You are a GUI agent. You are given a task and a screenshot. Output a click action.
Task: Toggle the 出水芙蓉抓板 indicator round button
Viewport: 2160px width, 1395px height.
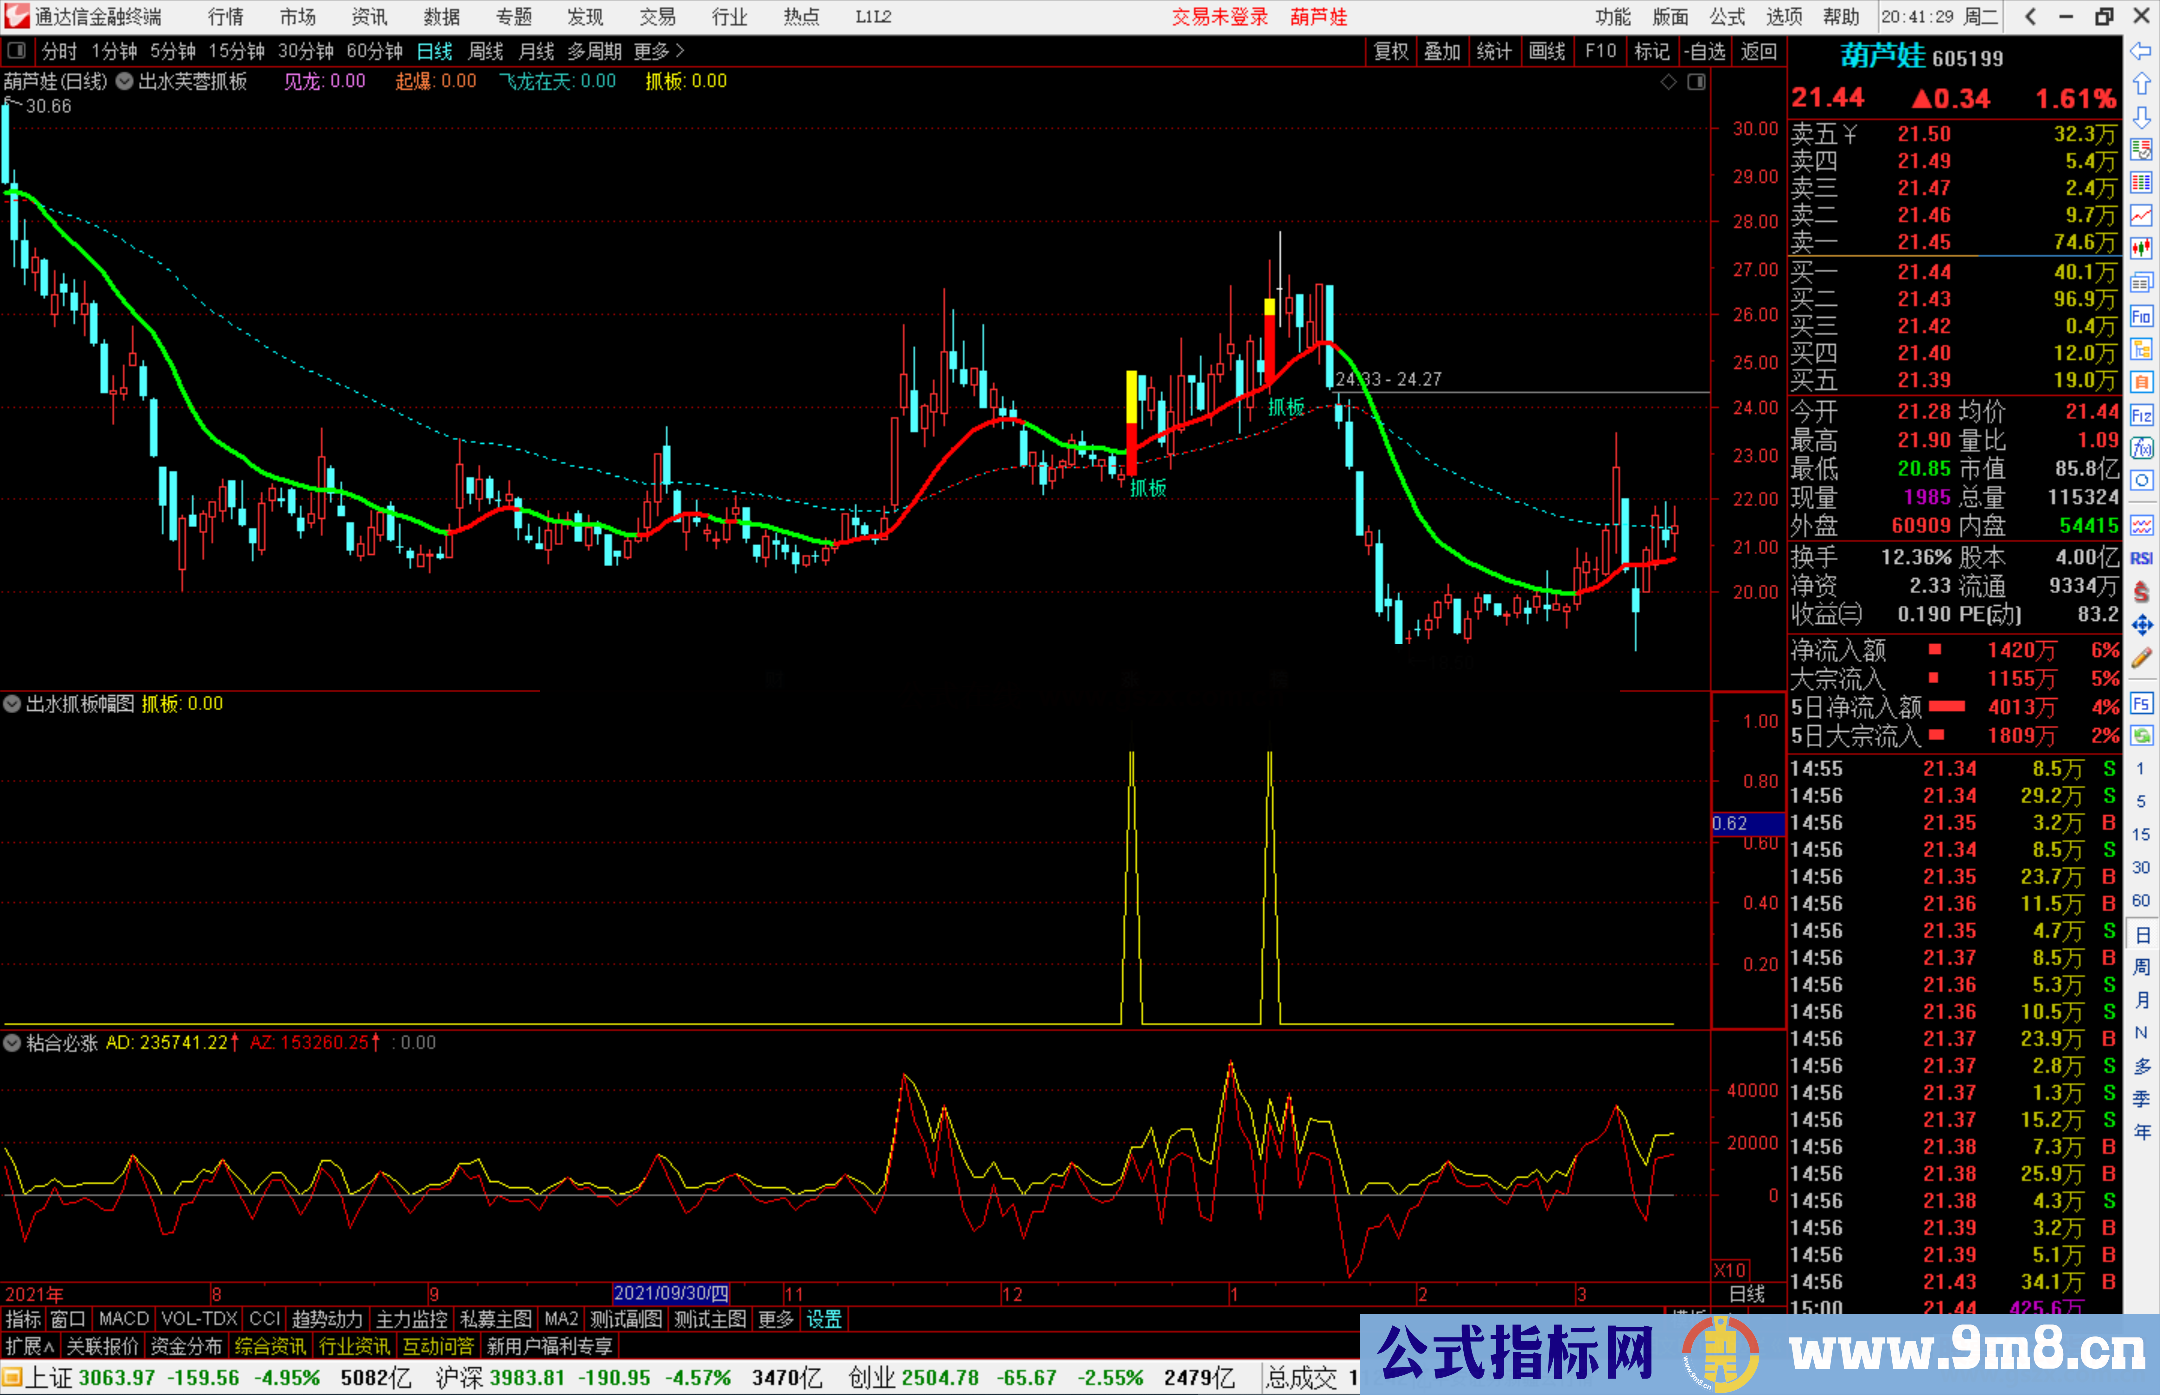[x=125, y=82]
